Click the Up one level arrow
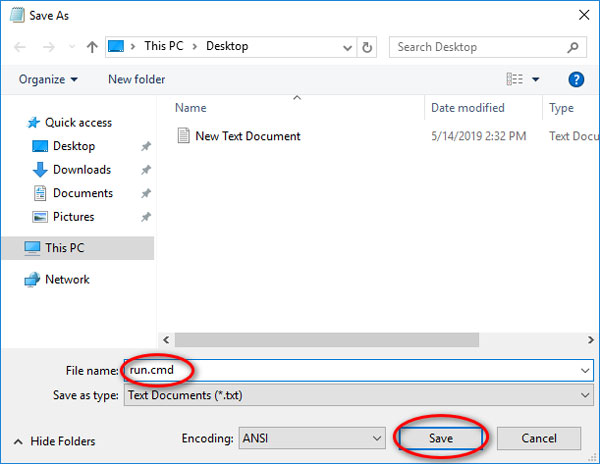The height and width of the screenshot is (464, 600). click(x=92, y=47)
